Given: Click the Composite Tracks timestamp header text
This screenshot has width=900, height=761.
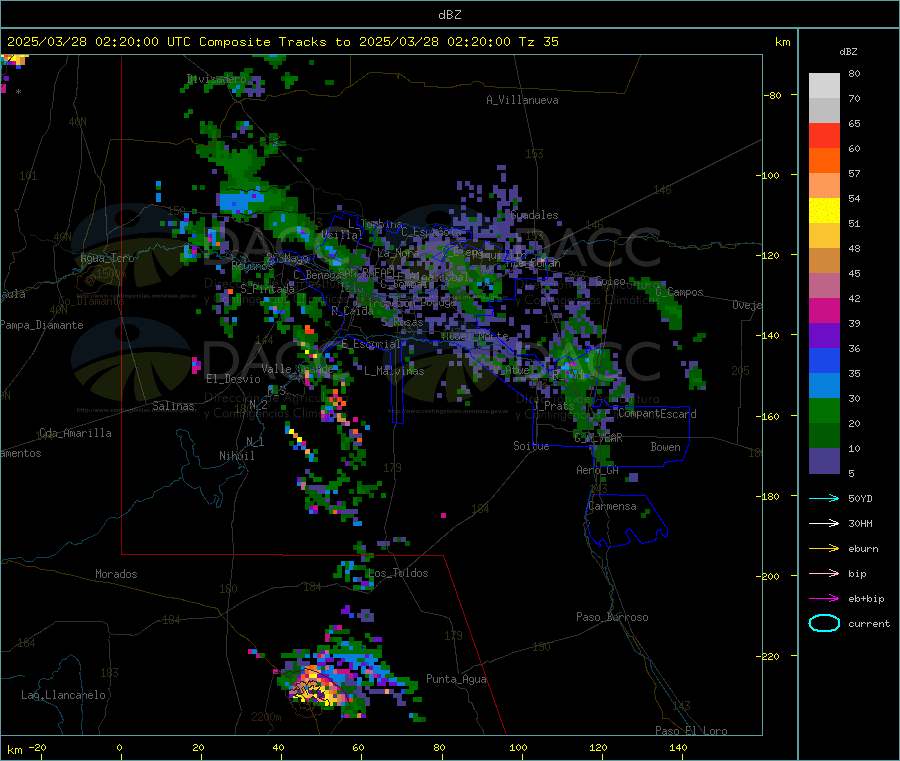Looking at the screenshot, I should point(282,42).
